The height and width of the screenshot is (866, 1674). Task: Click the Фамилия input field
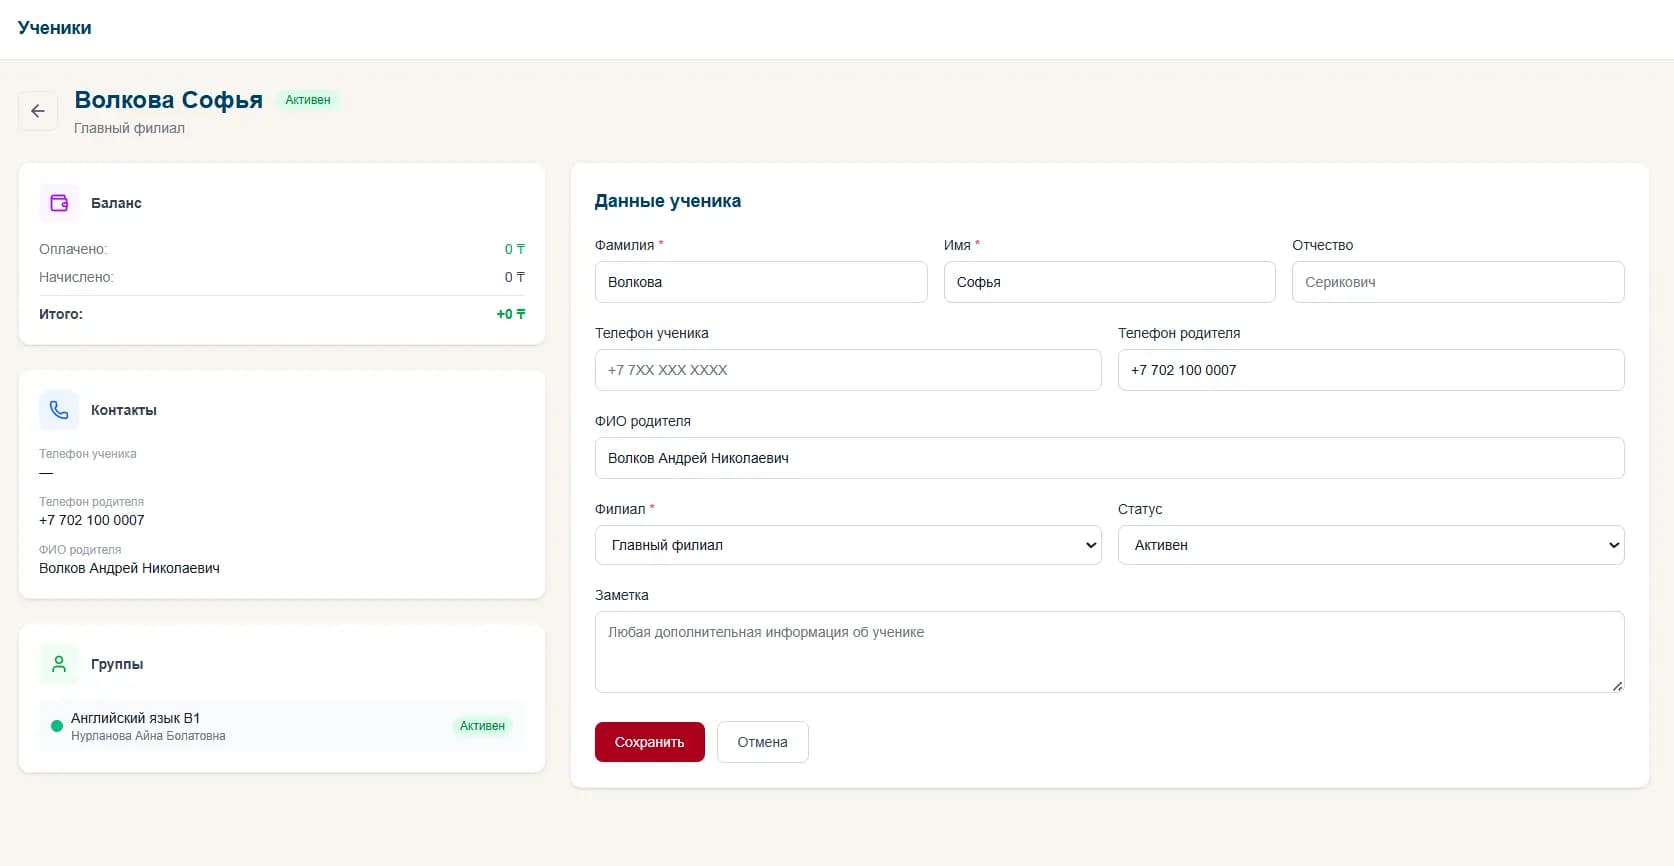pyautogui.click(x=760, y=282)
